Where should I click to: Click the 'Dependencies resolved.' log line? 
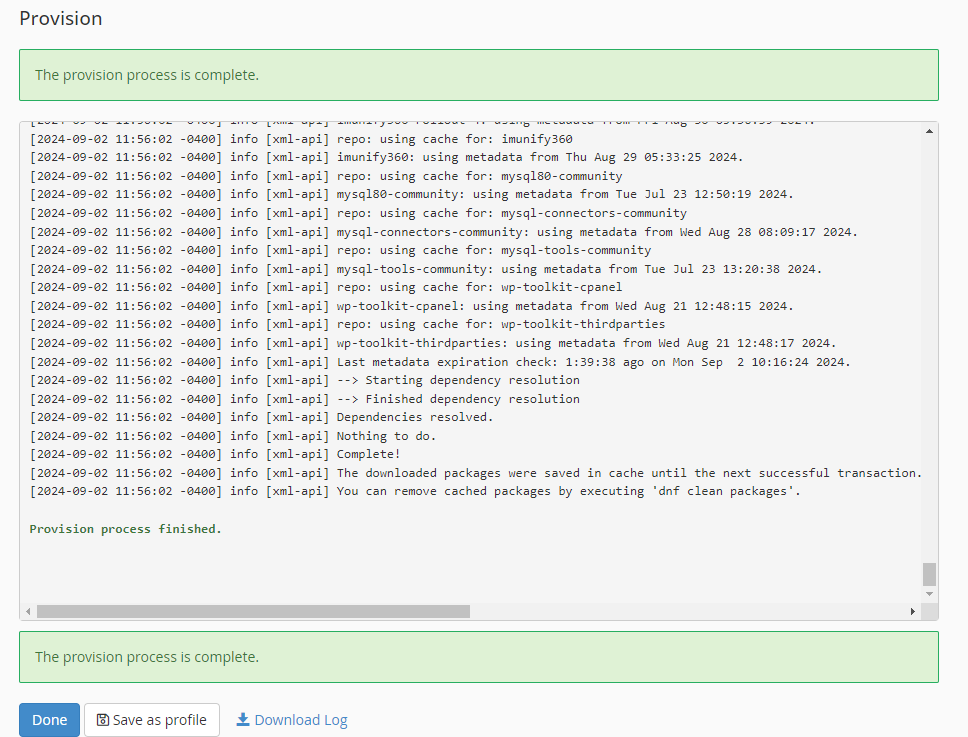pyautogui.click(x=261, y=417)
